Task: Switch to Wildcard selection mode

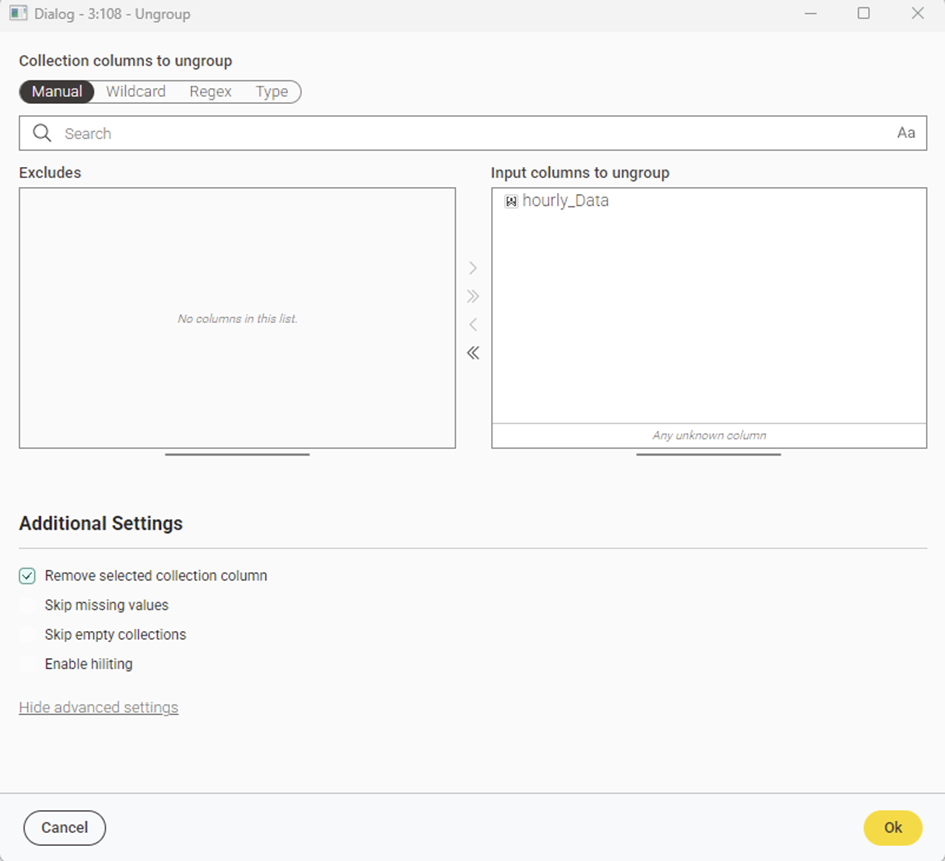Action: pyautogui.click(x=136, y=92)
